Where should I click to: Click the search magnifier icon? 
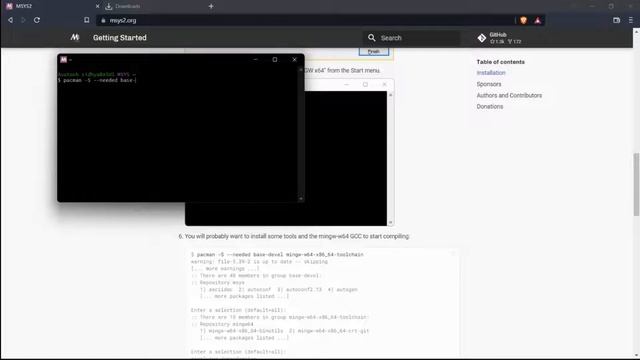tap(371, 38)
